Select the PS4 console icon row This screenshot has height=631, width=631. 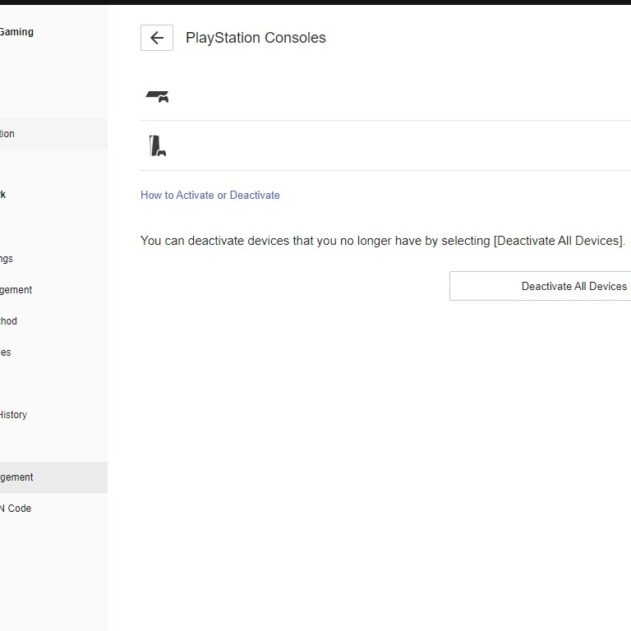click(385, 96)
